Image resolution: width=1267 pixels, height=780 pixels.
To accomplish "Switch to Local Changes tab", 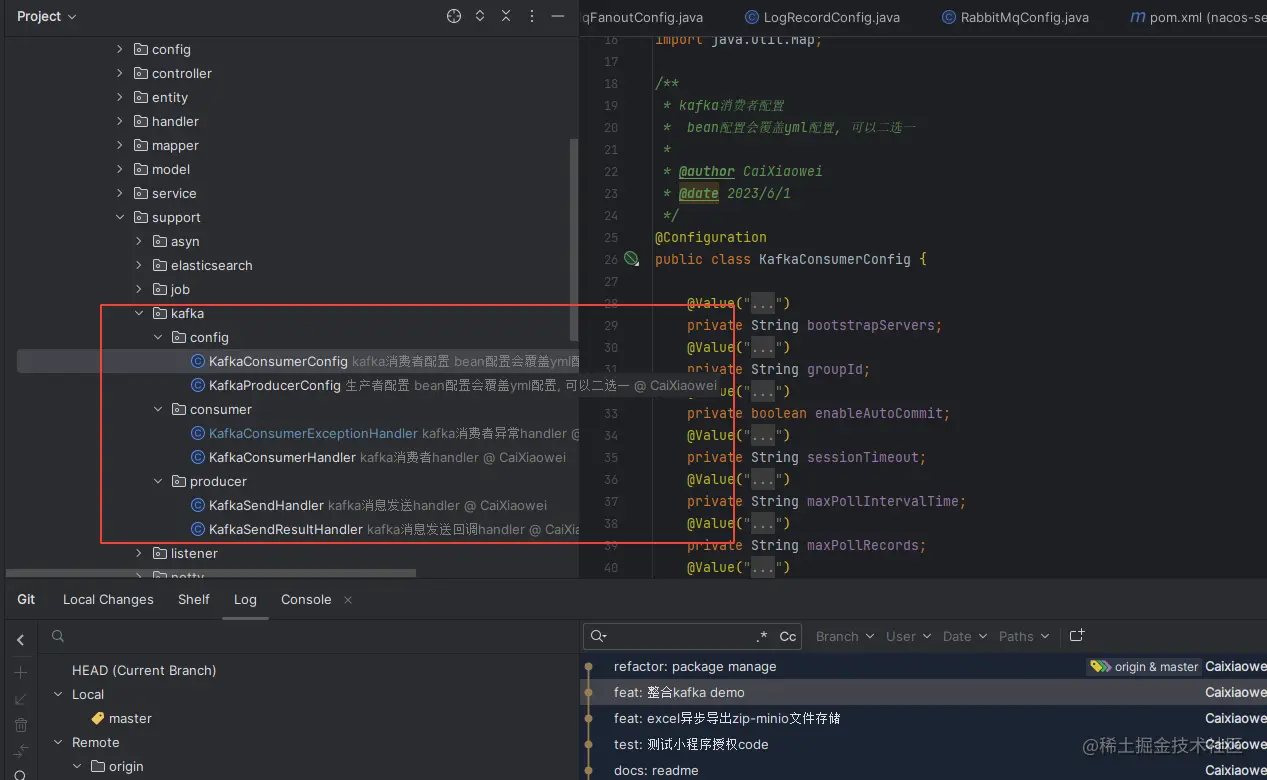I will [108, 599].
